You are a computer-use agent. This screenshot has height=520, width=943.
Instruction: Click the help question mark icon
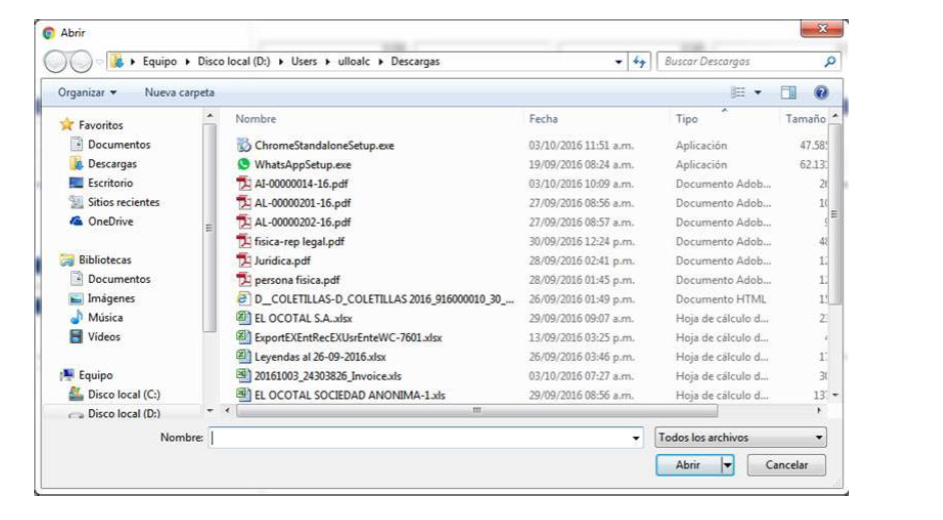821,92
